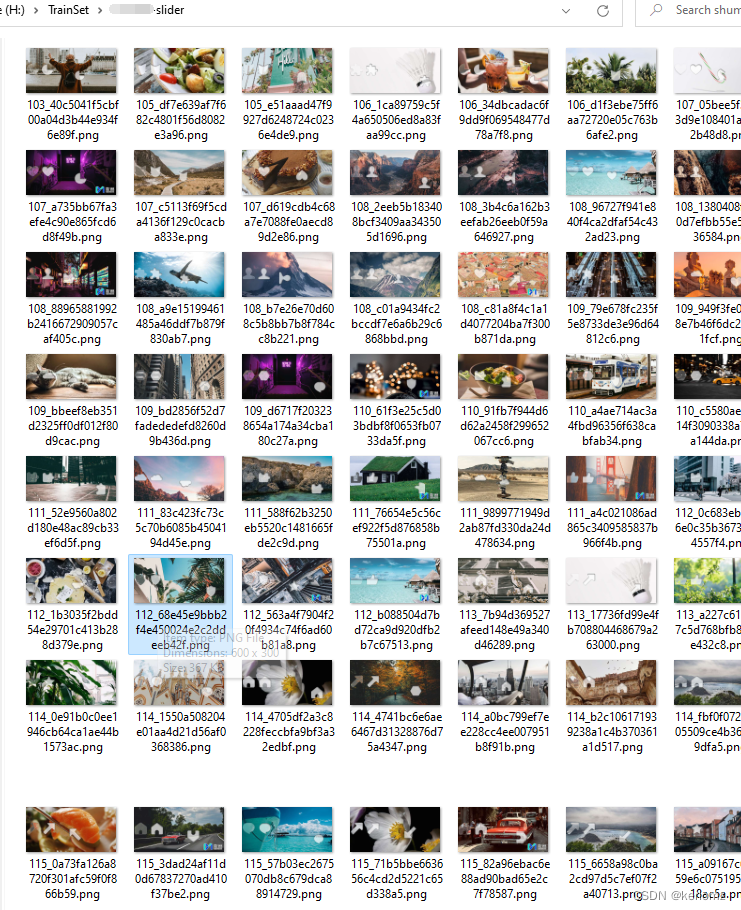
Task: Select thumbnail 108_3b4c6a162b3…646927.png
Action: [503, 172]
